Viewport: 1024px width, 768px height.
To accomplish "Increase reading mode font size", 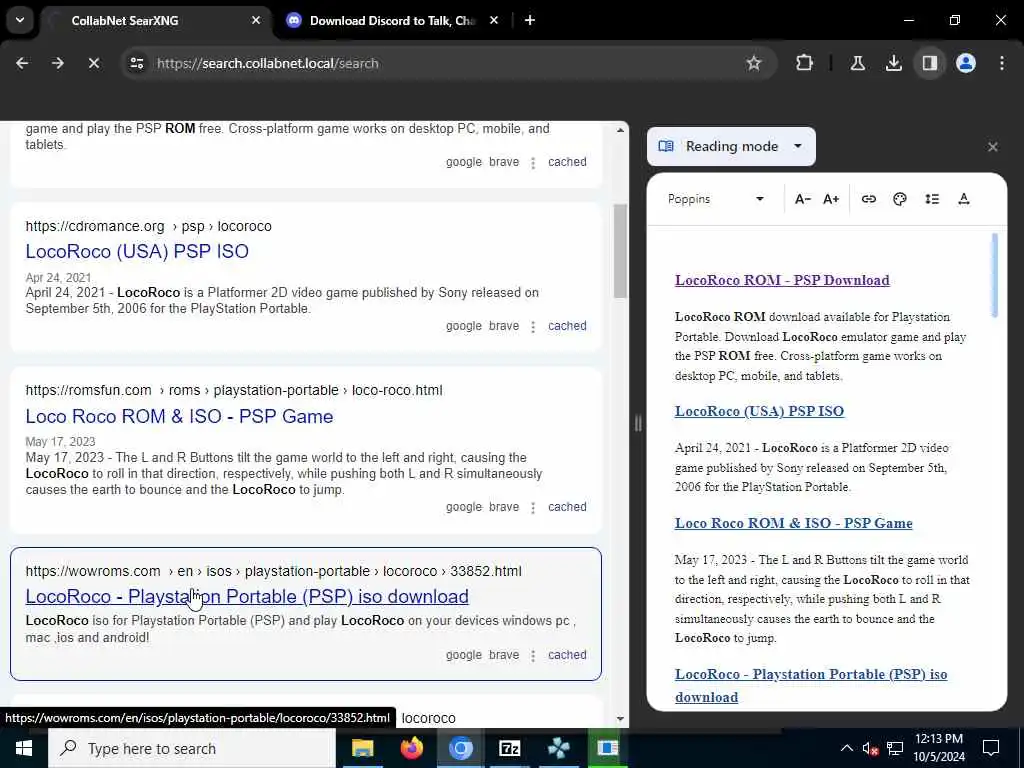I will pos(831,199).
